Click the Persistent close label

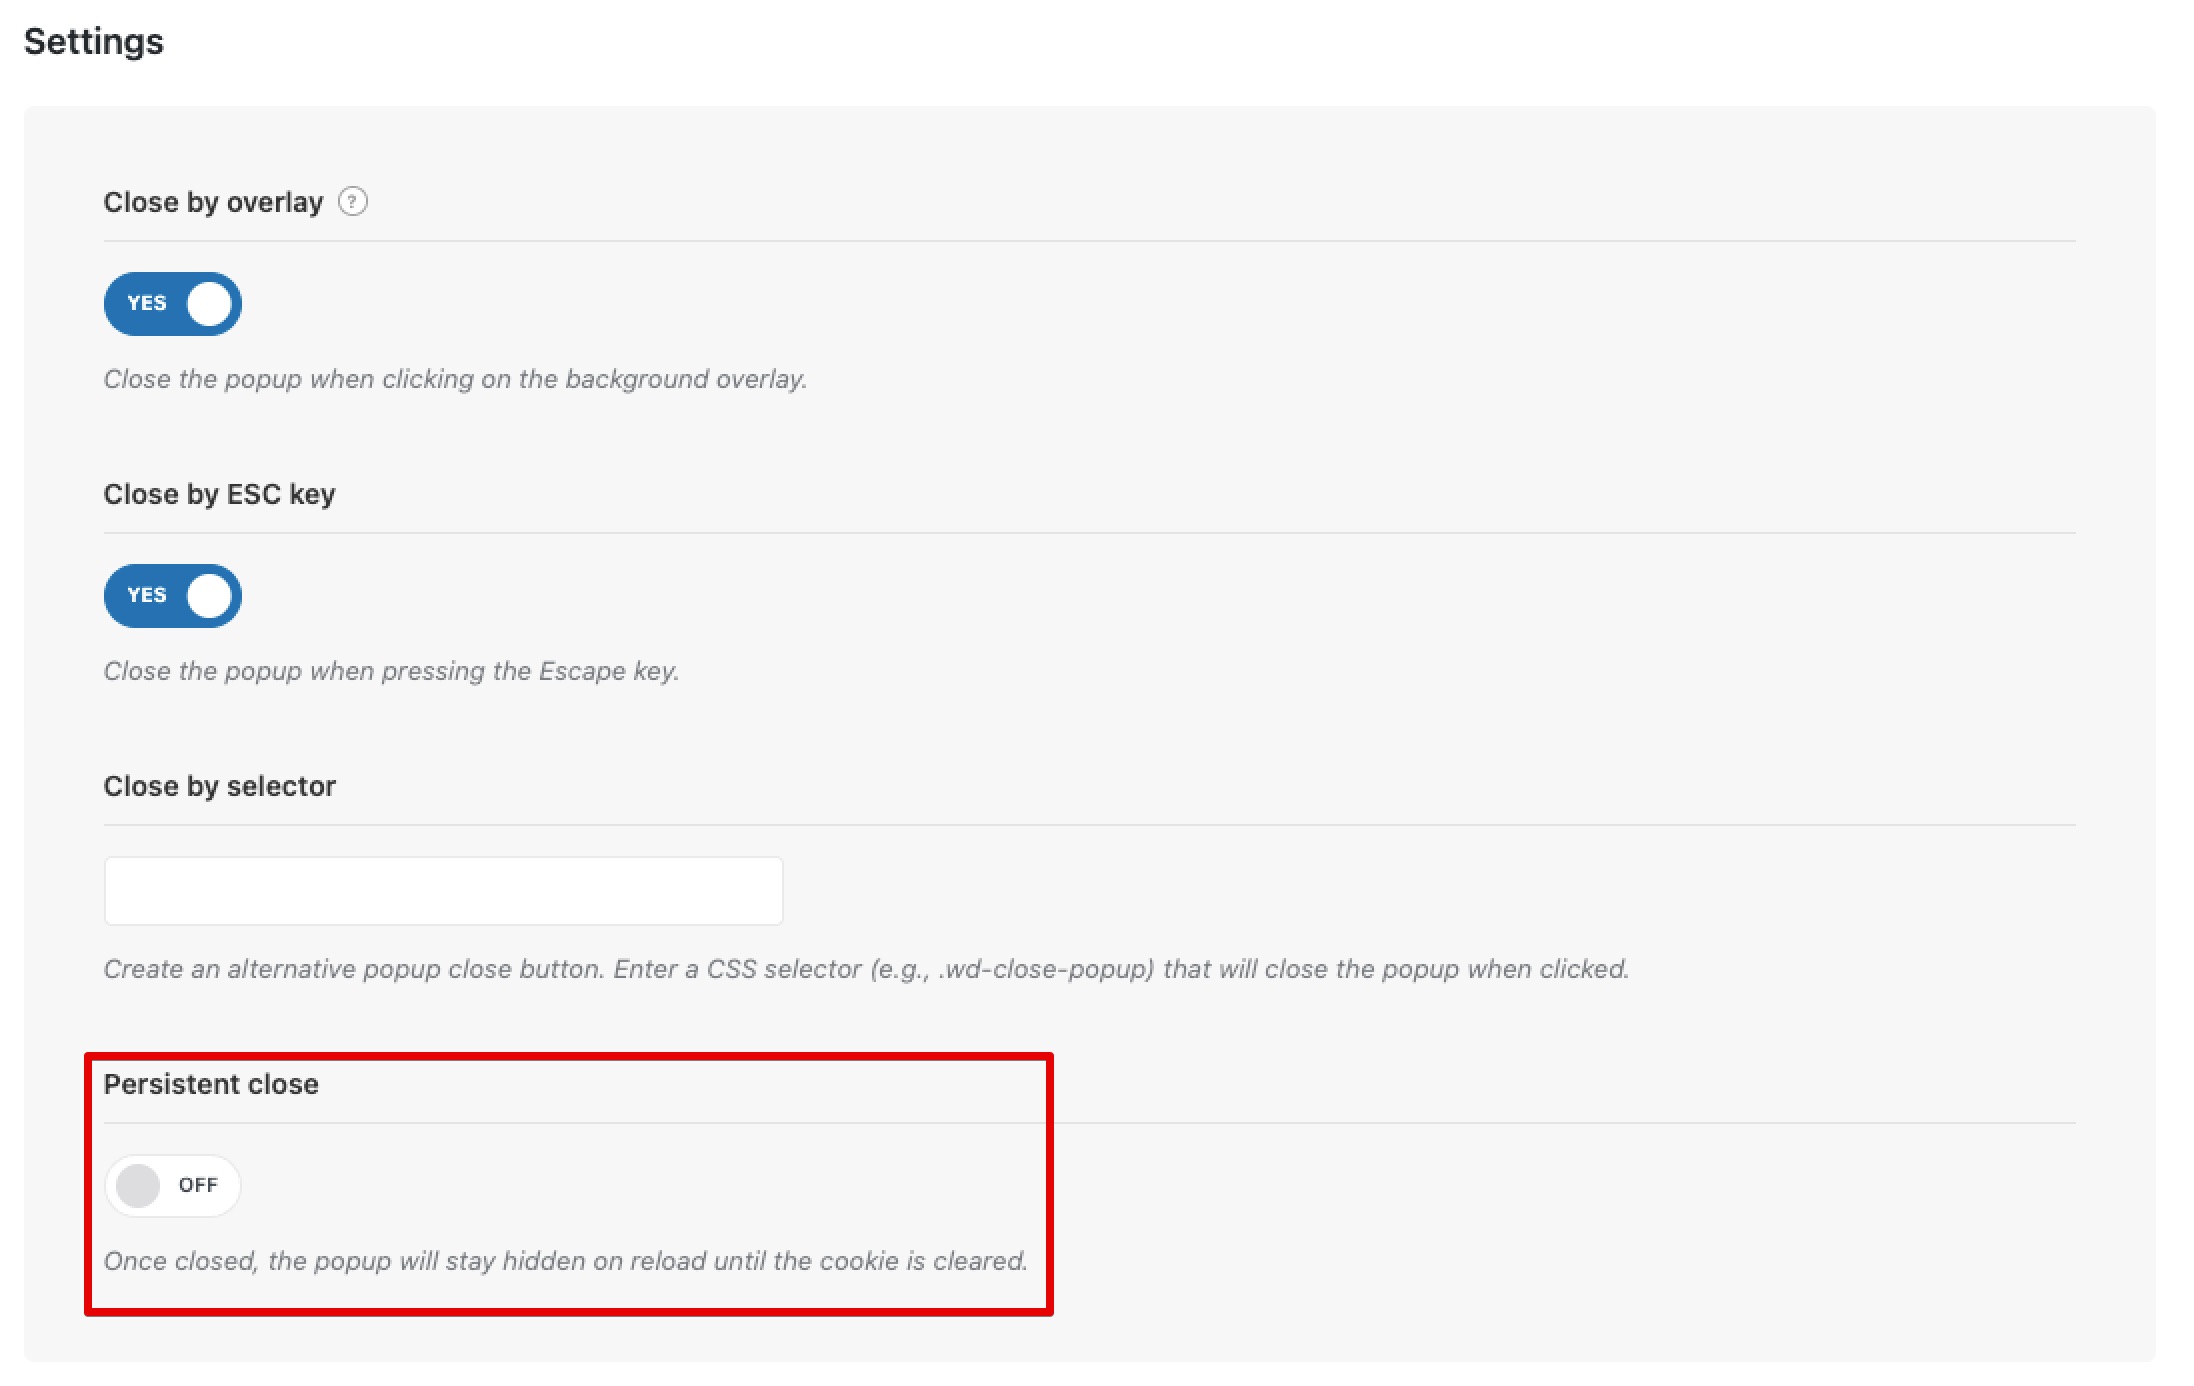click(x=211, y=1084)
